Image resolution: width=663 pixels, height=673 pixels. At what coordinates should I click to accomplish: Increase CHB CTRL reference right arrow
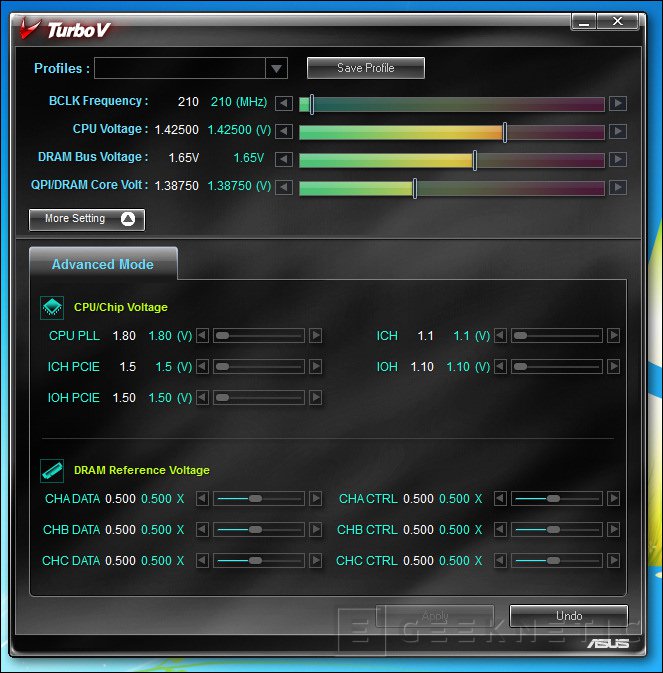613,530
